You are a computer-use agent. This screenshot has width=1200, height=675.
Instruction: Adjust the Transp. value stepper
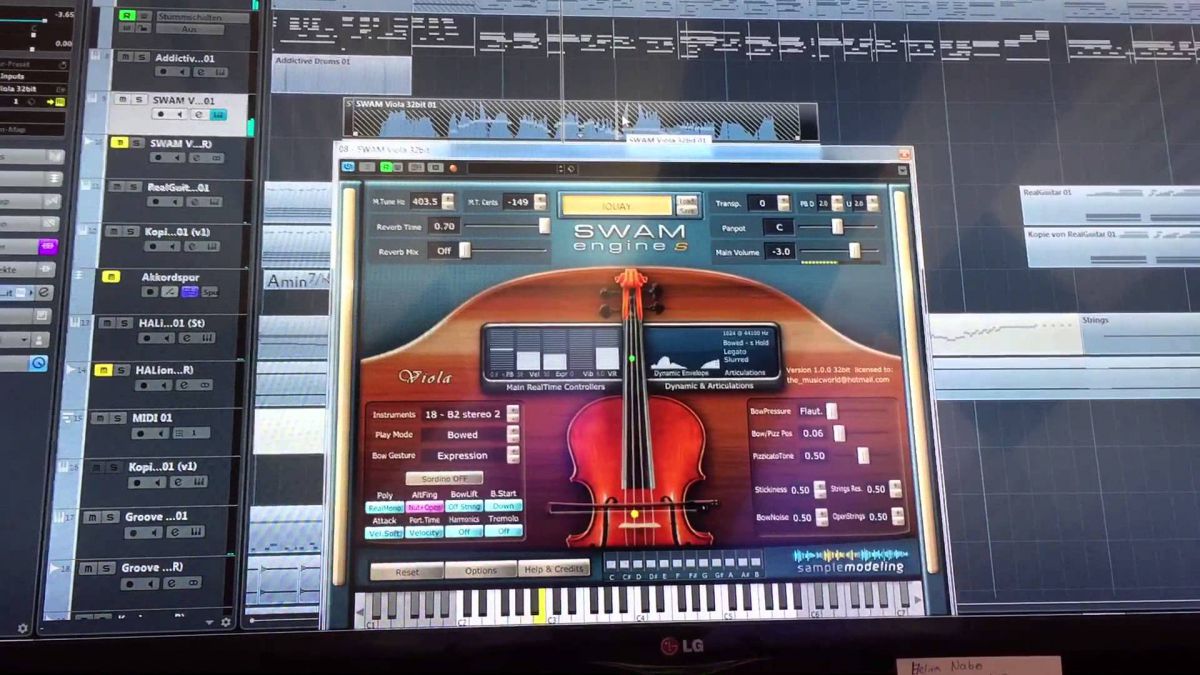(784, 203)
